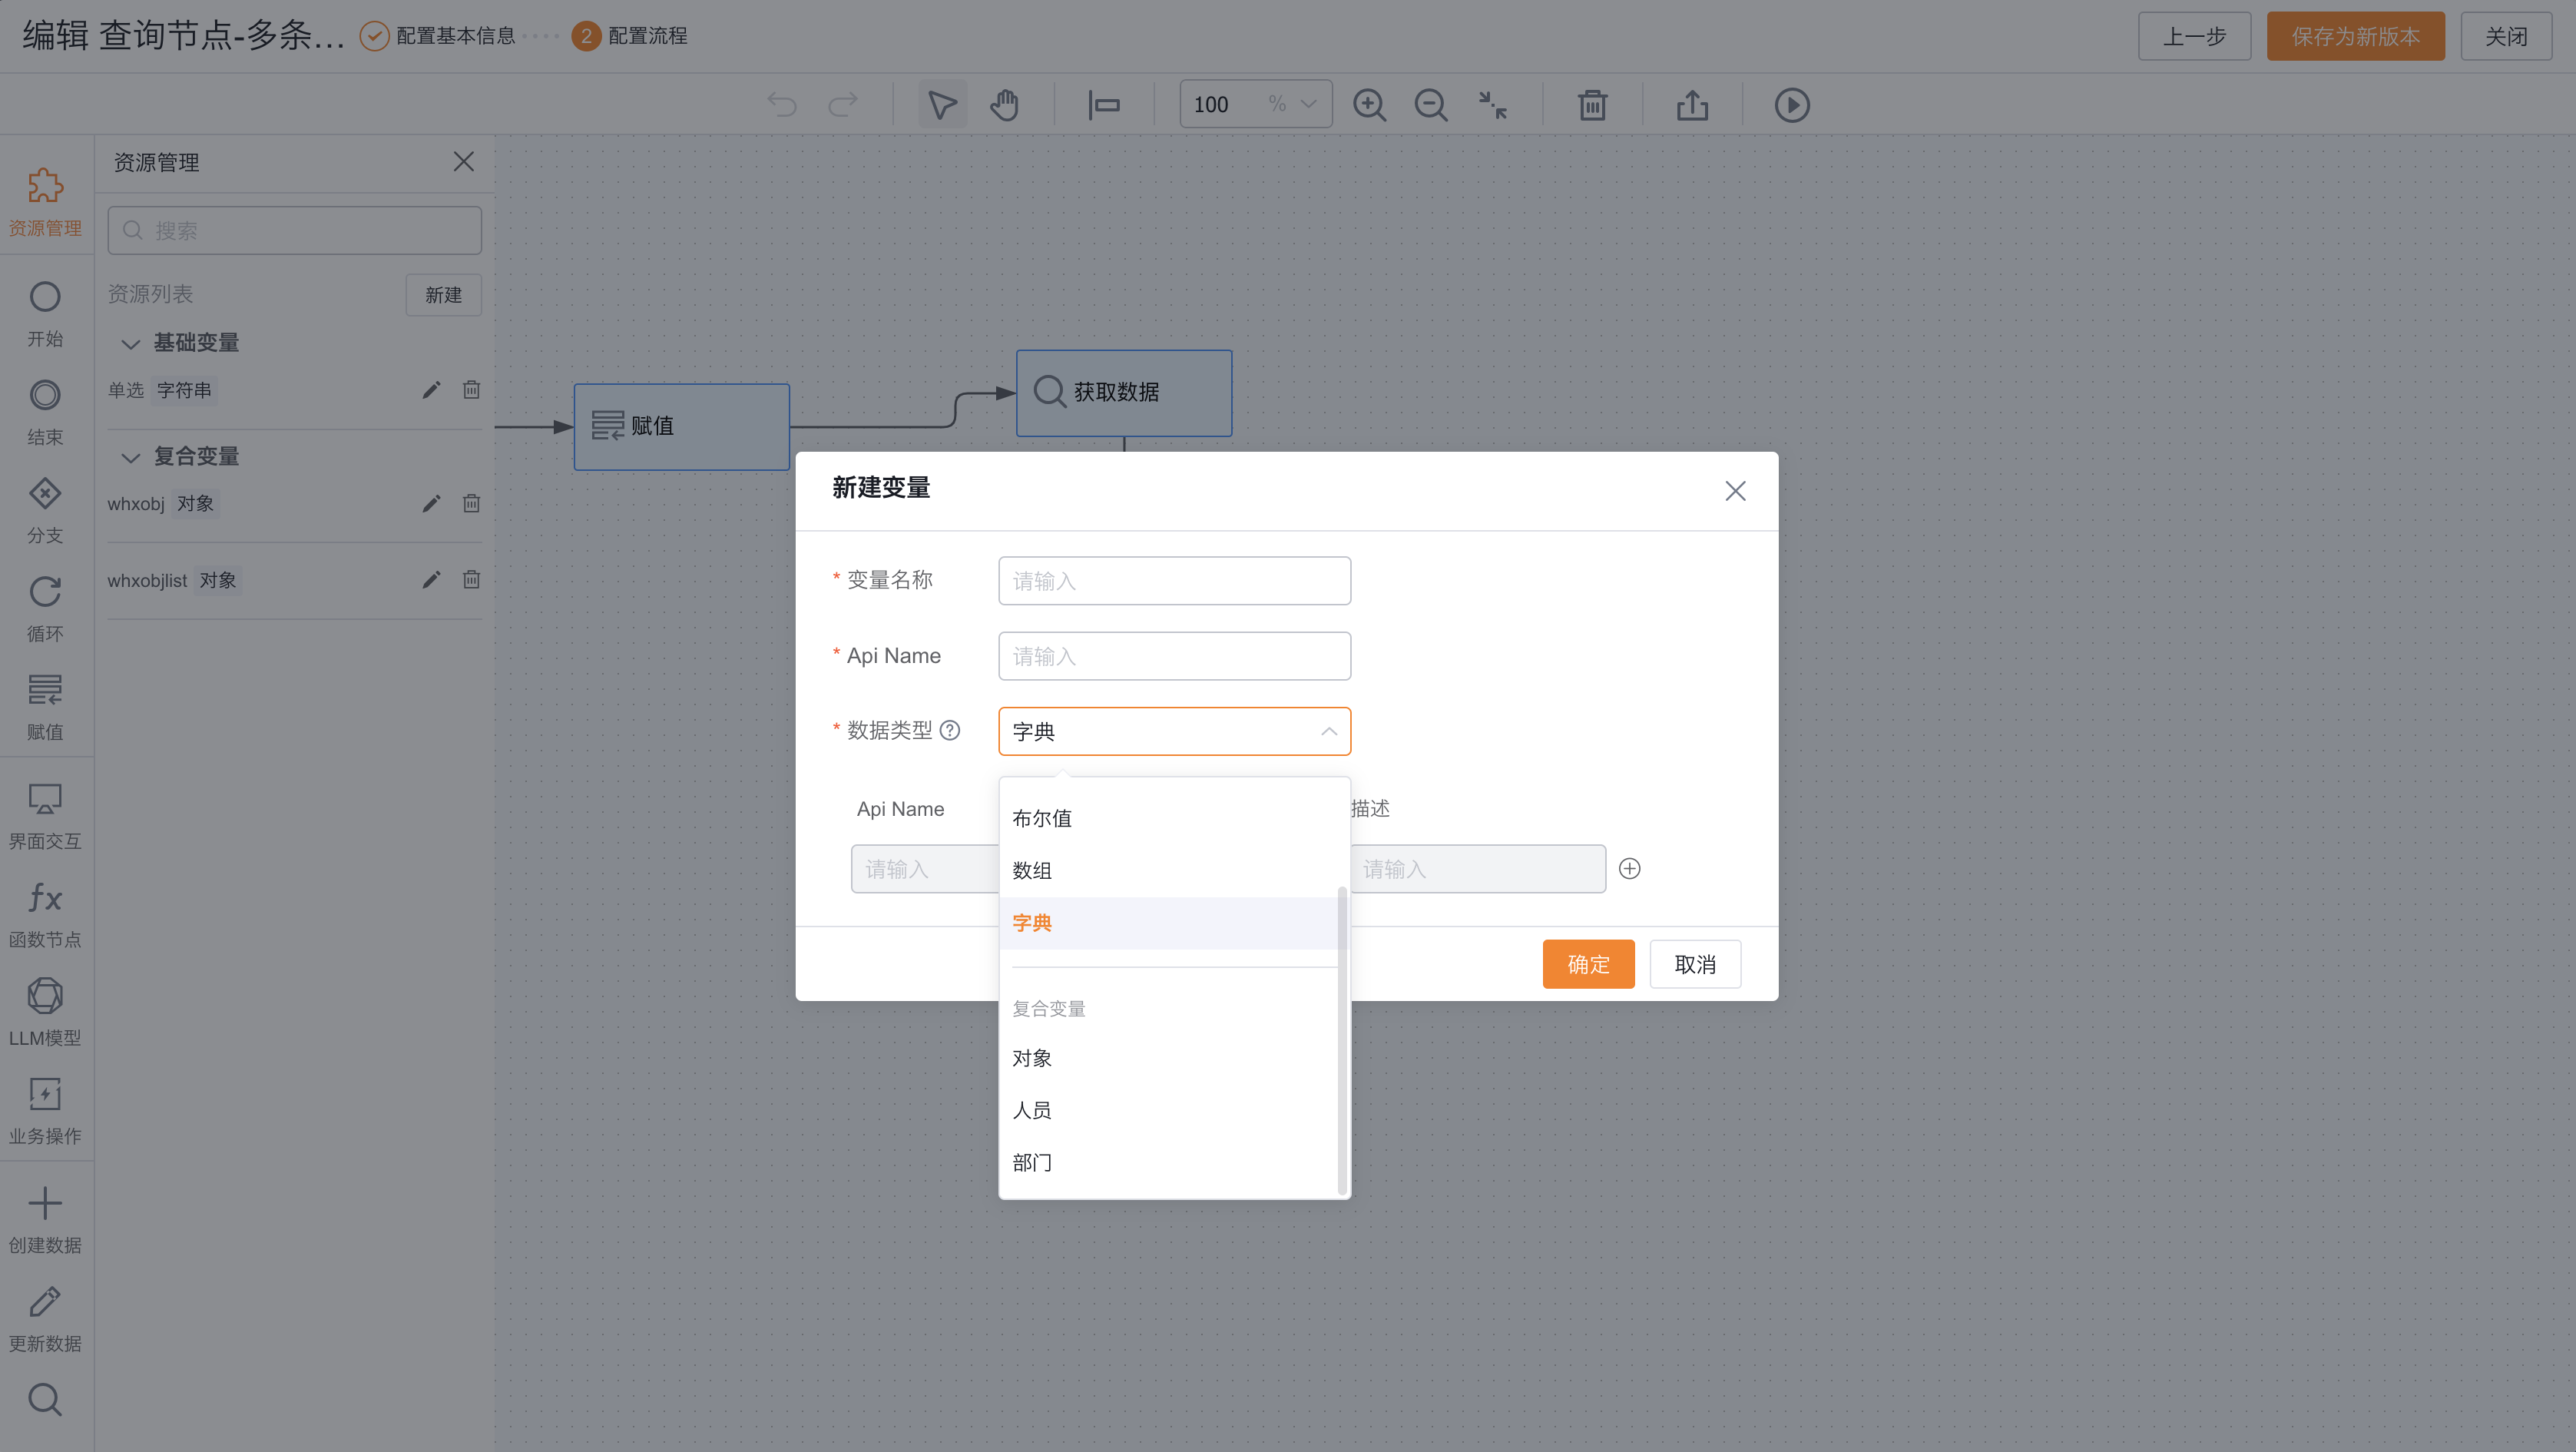This screenshot has width=2576, height=1452.
Task: Click the export share icon
Action: [x=1692, y=104]
